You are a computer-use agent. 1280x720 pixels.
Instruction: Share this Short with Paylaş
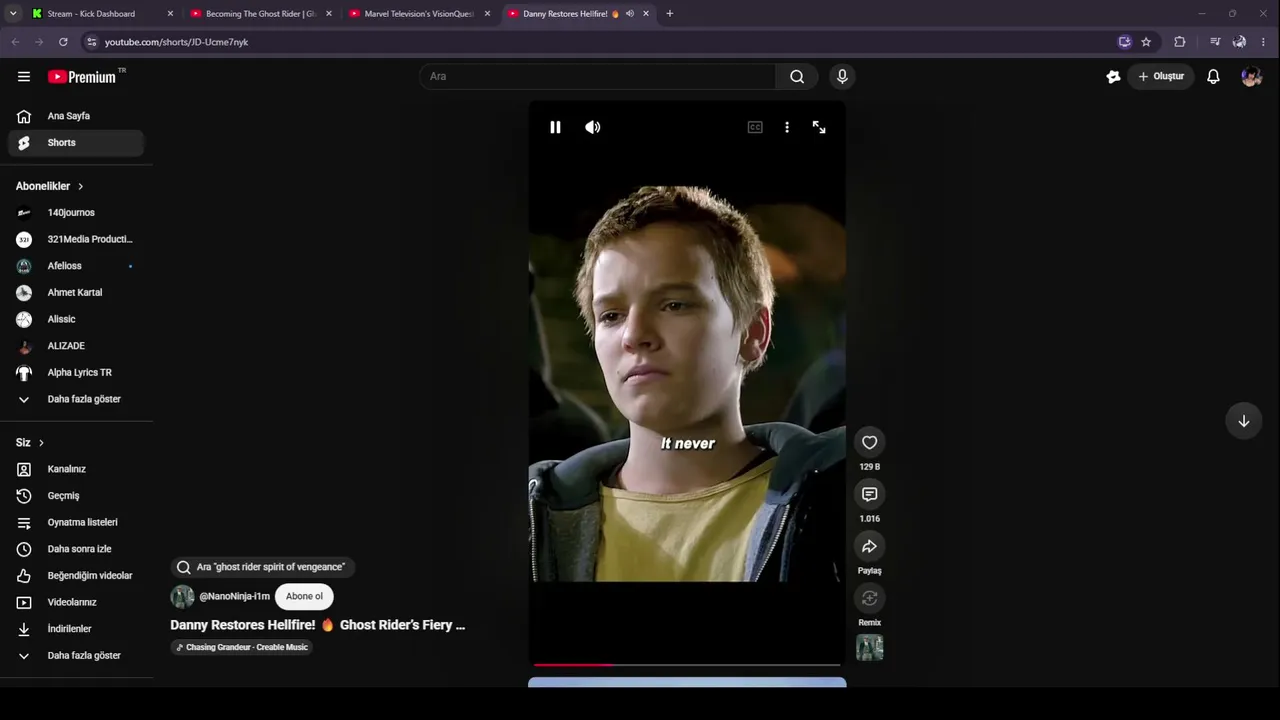click(869, 546)
